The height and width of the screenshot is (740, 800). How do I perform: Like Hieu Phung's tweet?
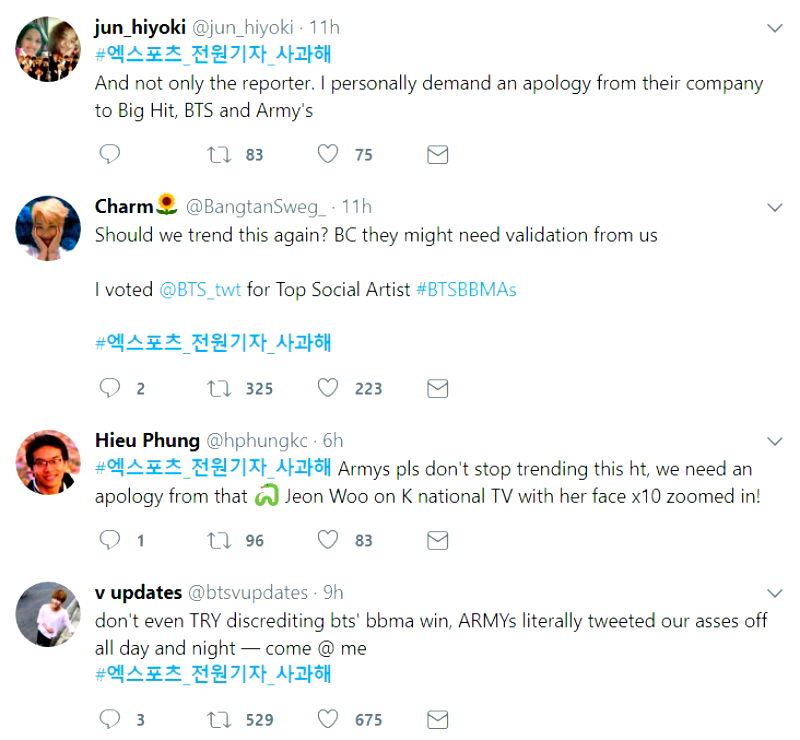pos(327,540)
